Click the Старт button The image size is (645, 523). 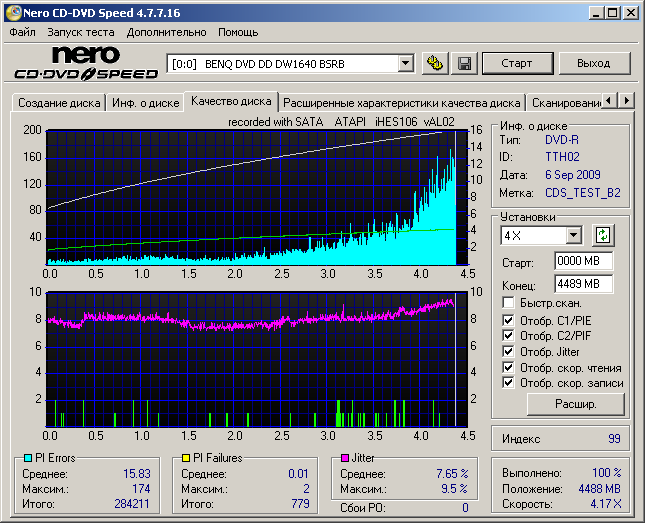(x=517, y=63)
